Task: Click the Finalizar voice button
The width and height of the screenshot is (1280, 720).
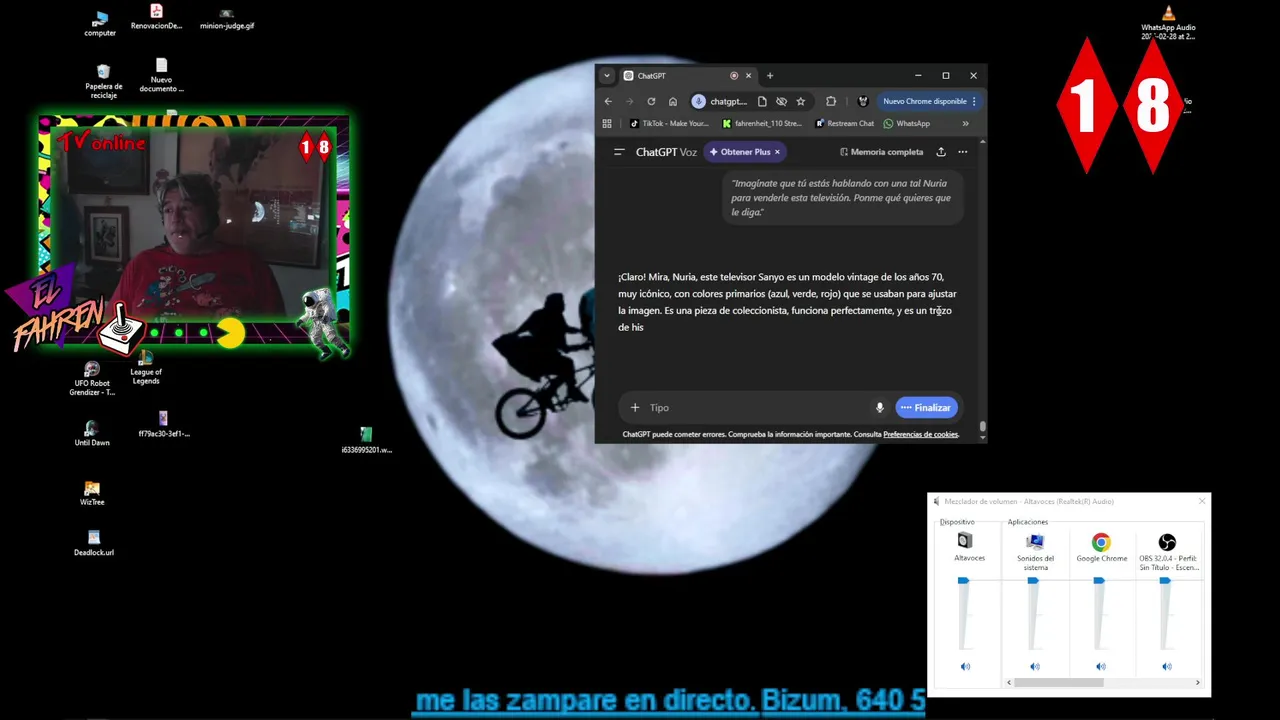Action: pos(926,407)
